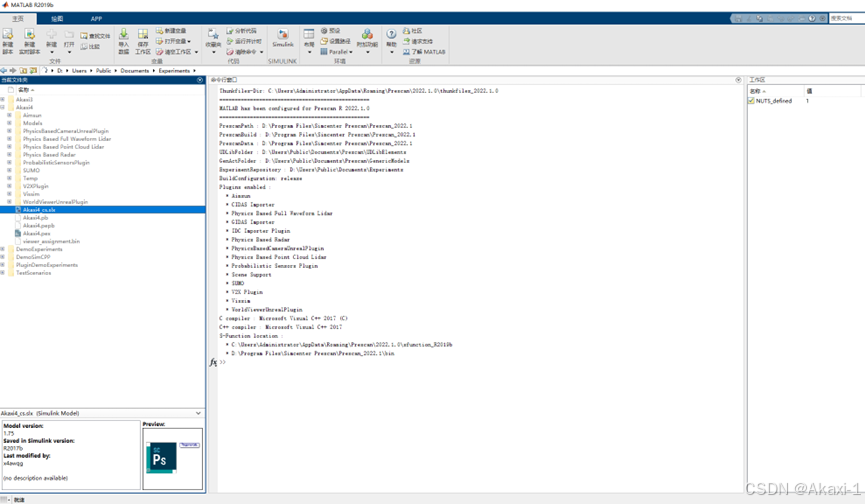
Task: Switch to the APP tab
Action: click(97, 19)
